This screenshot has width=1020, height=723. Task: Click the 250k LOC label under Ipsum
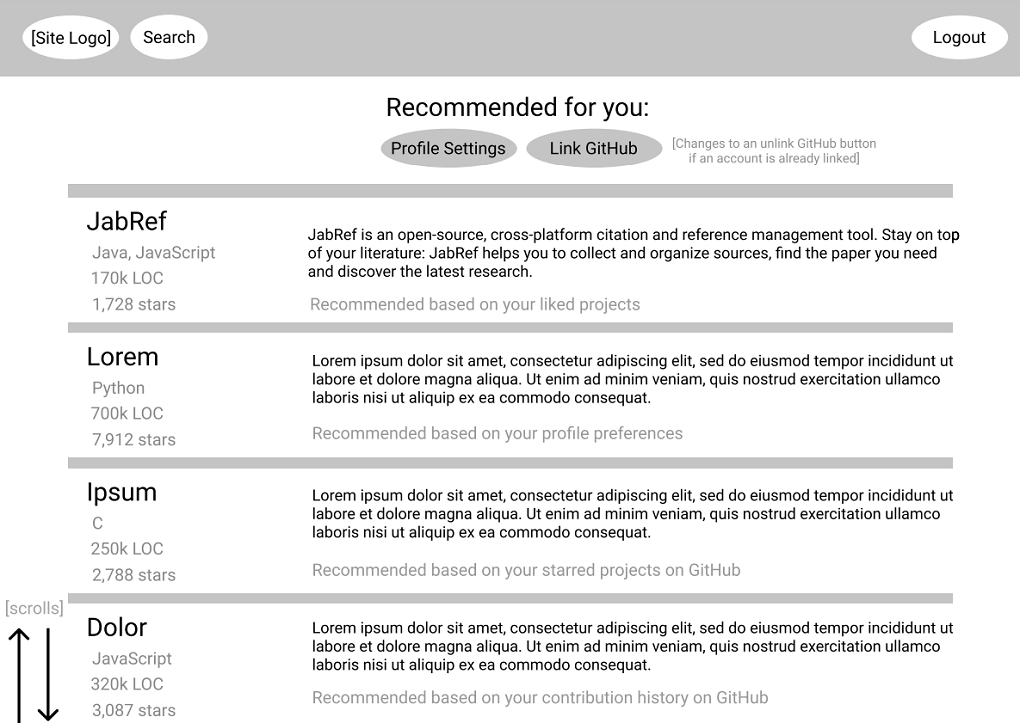[127, 549]
